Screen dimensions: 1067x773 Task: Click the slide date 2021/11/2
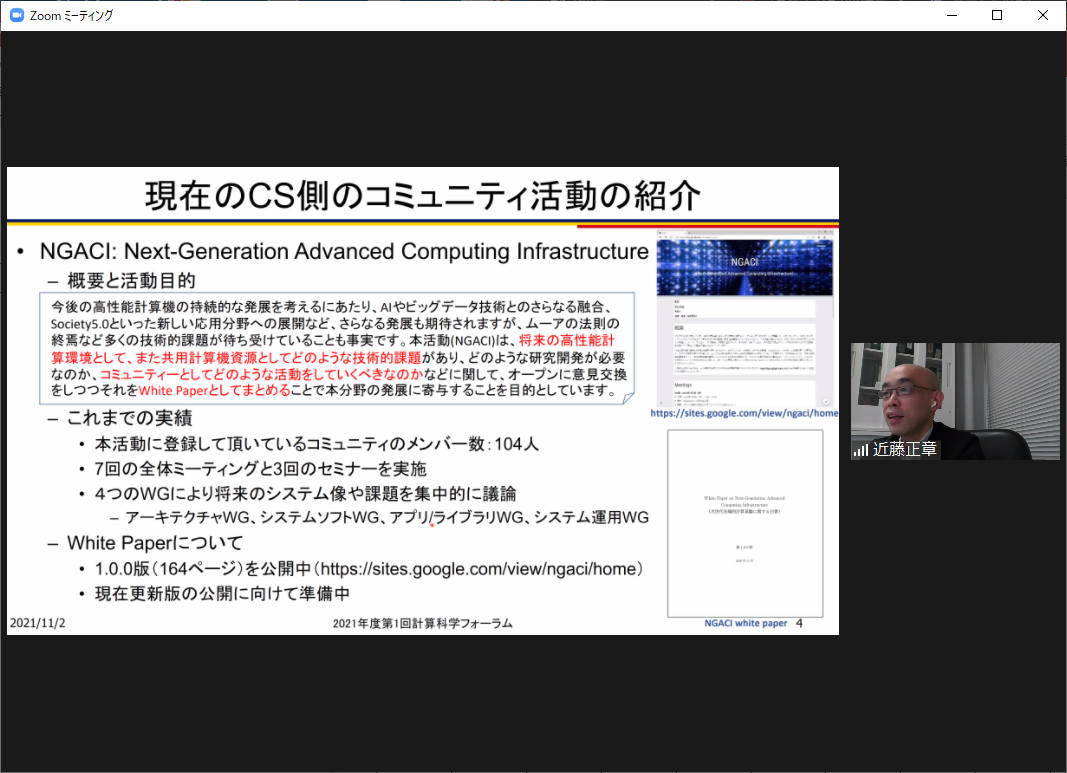(38, 623)
